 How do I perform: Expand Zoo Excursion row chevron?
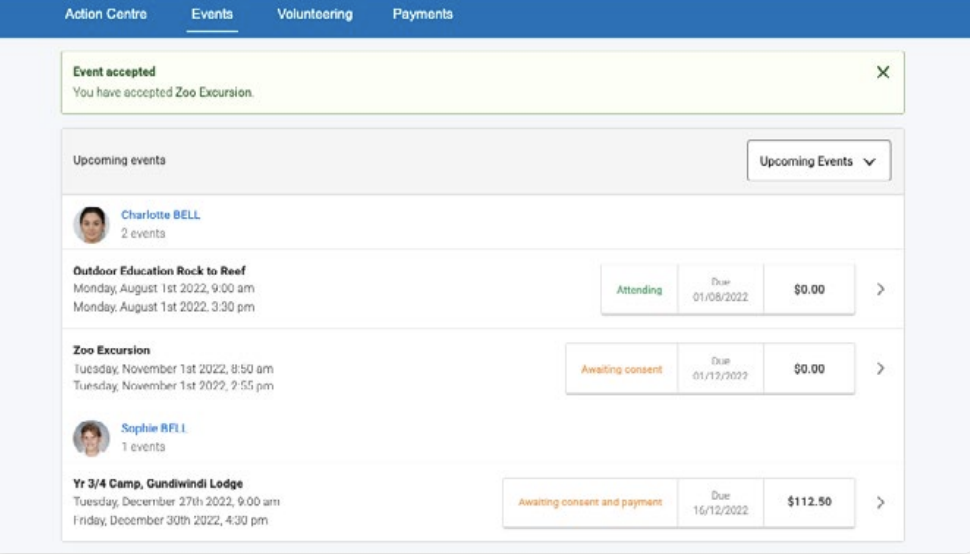pos(880,369)
